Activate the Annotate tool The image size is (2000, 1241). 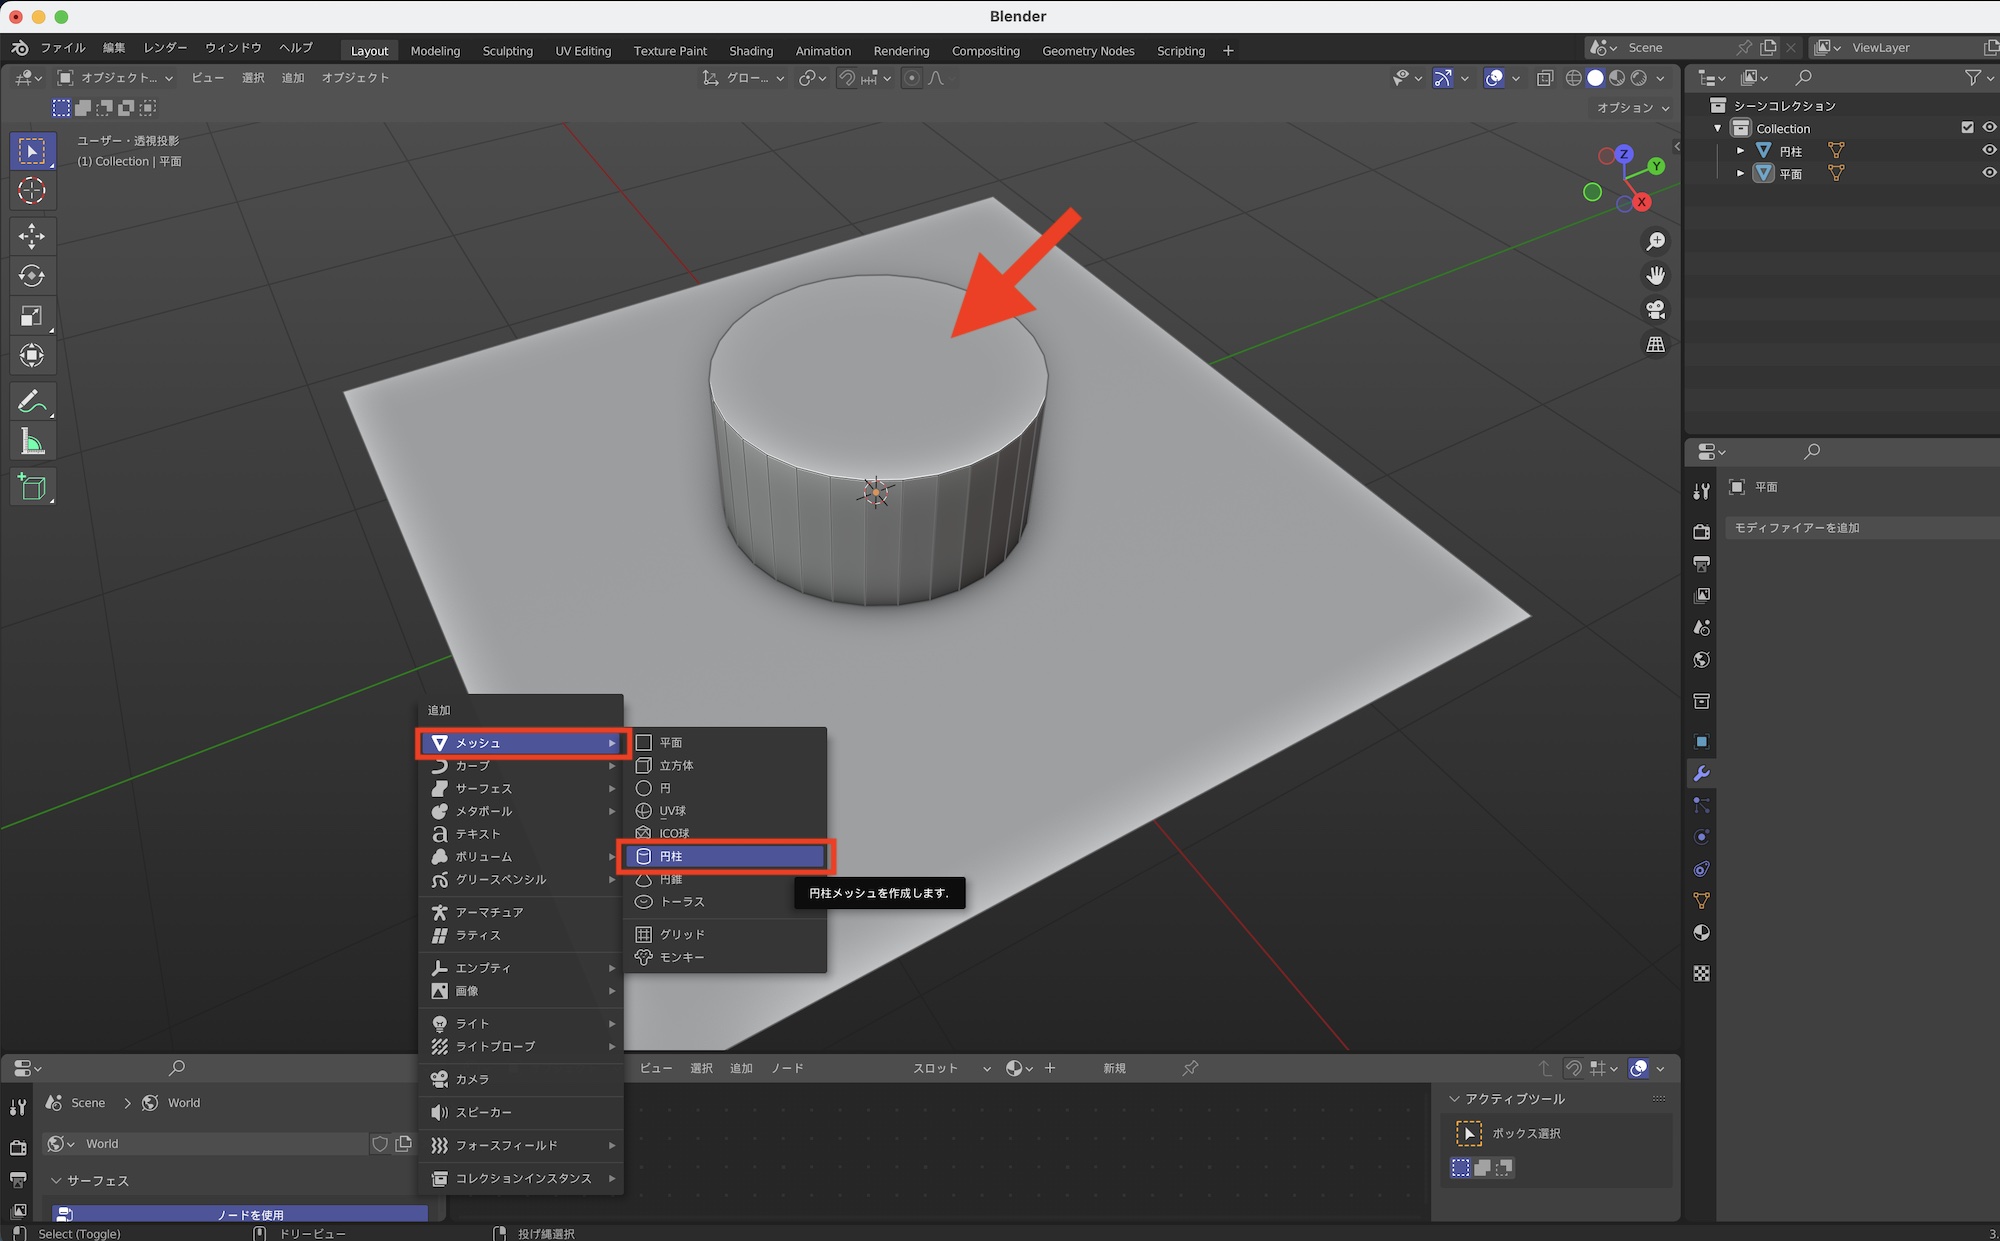coord(33,402)
